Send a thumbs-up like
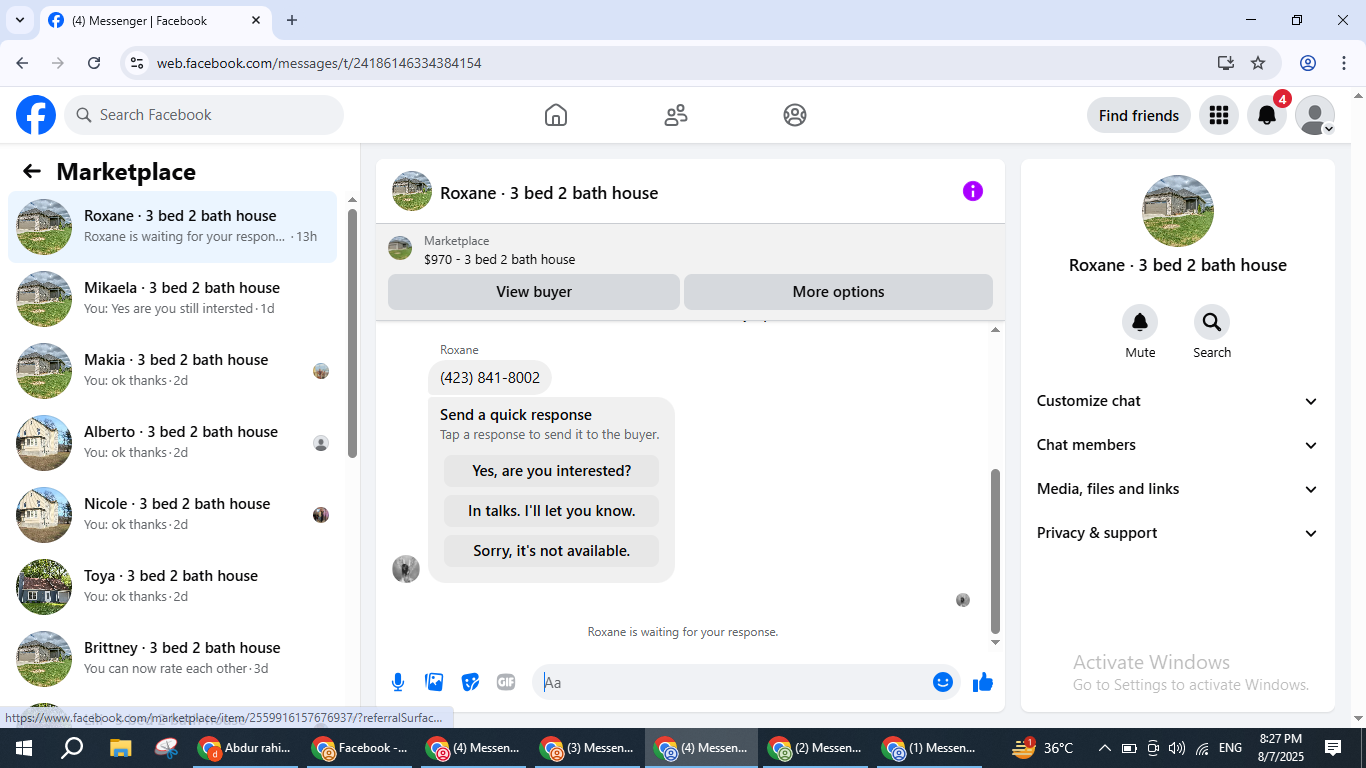1366x768 pixels. pos(983,682)
